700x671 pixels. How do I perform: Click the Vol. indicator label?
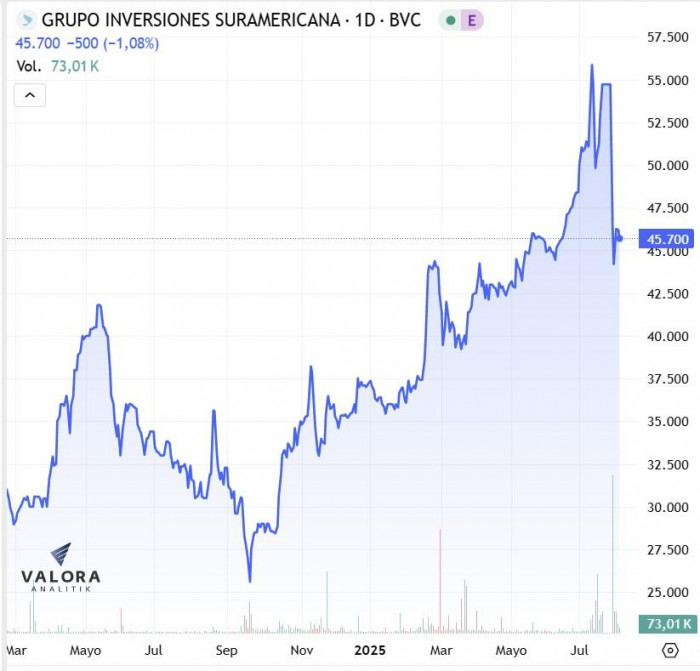[x=29, y=67]
